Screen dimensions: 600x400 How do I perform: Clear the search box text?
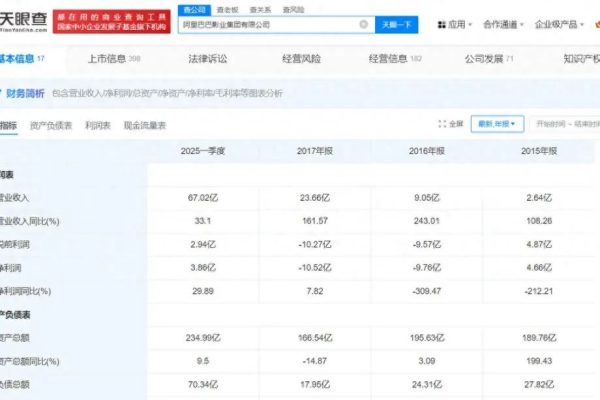click(364, 24)
